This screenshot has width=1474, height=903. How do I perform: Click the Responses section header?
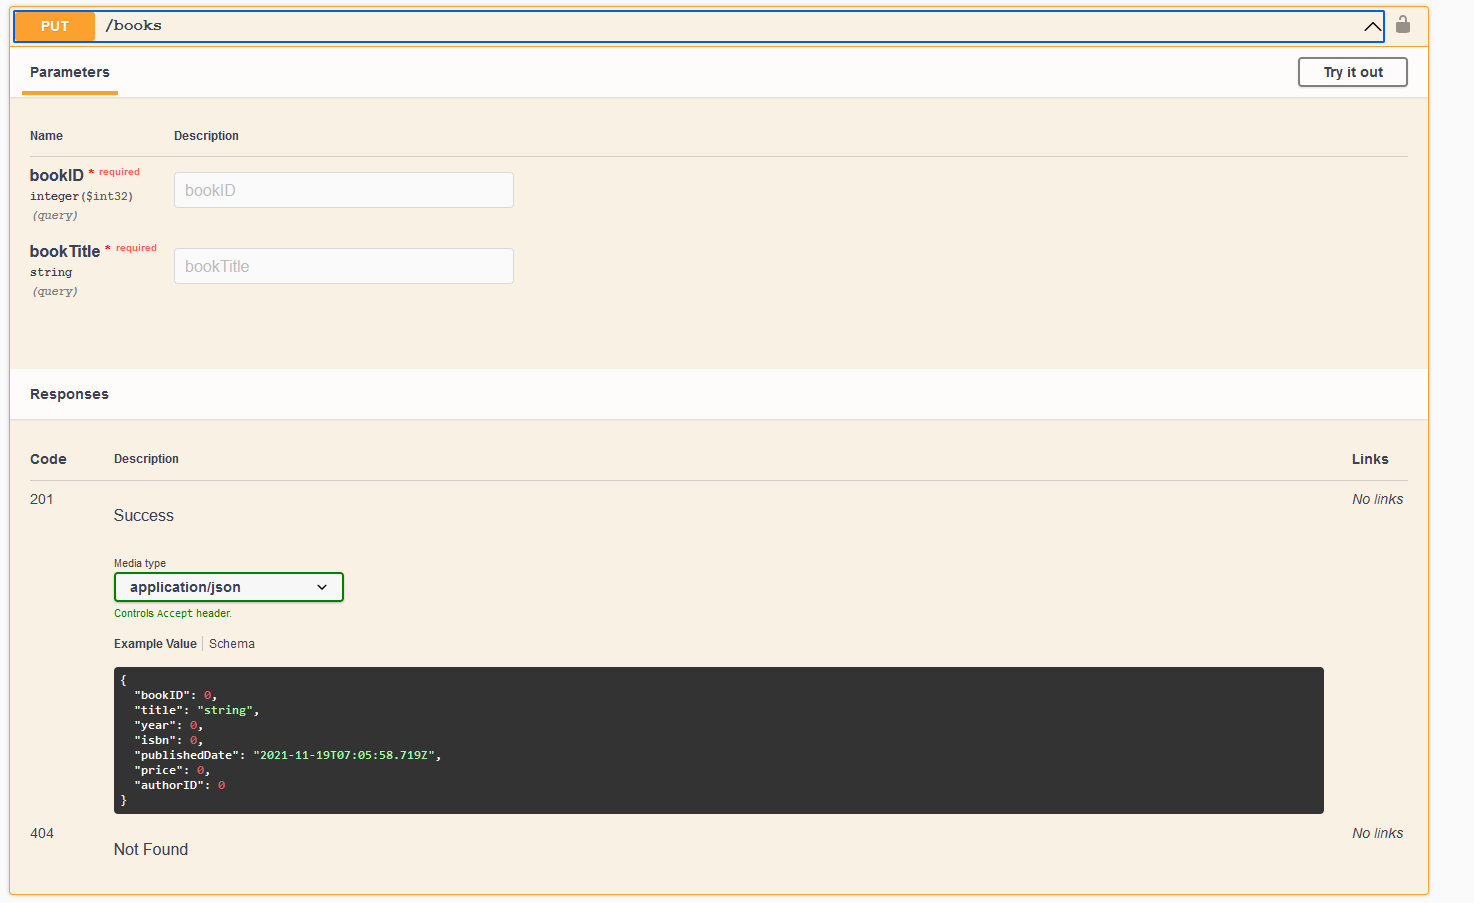[x=69, y=393]
